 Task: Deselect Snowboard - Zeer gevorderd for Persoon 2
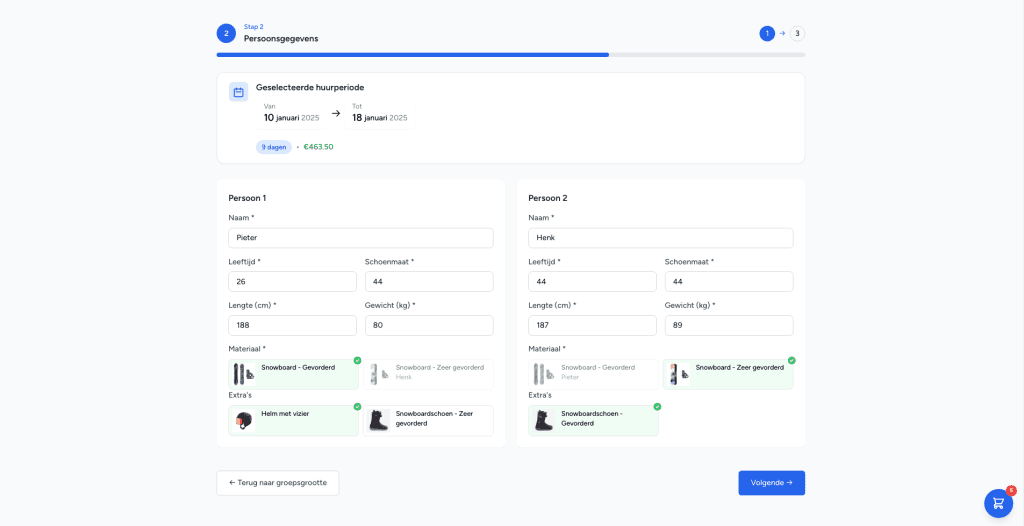728,374
